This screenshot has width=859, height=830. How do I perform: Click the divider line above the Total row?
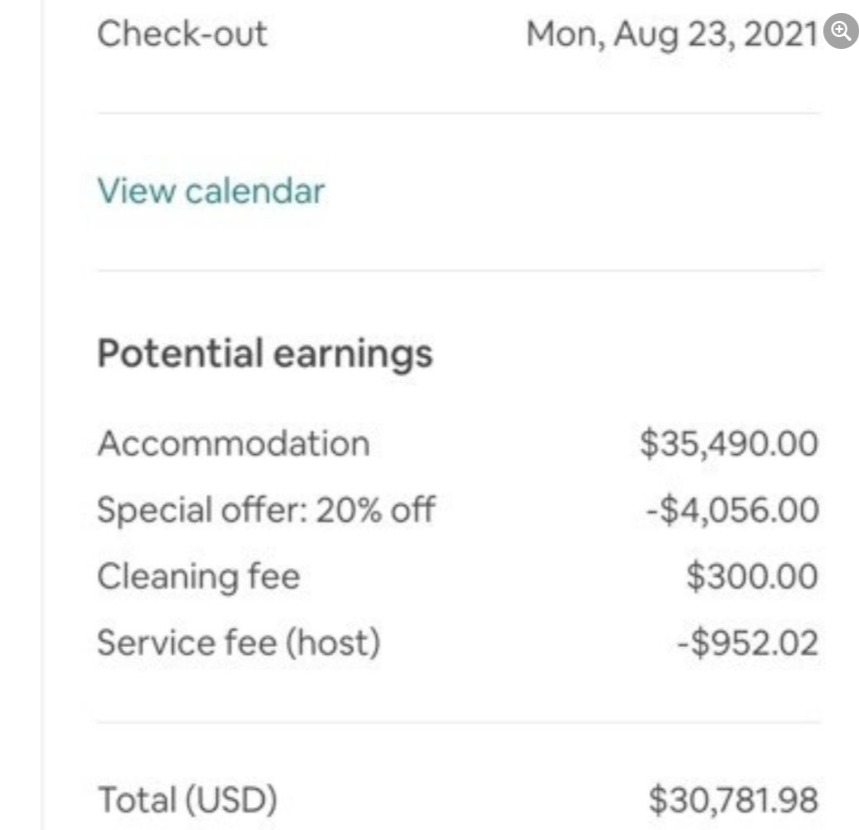458,722
